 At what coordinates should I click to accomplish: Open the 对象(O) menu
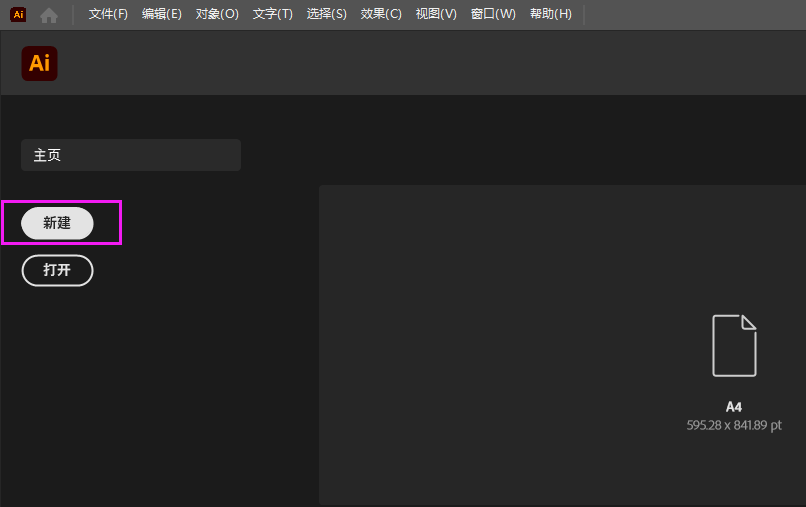click(217, 14)
